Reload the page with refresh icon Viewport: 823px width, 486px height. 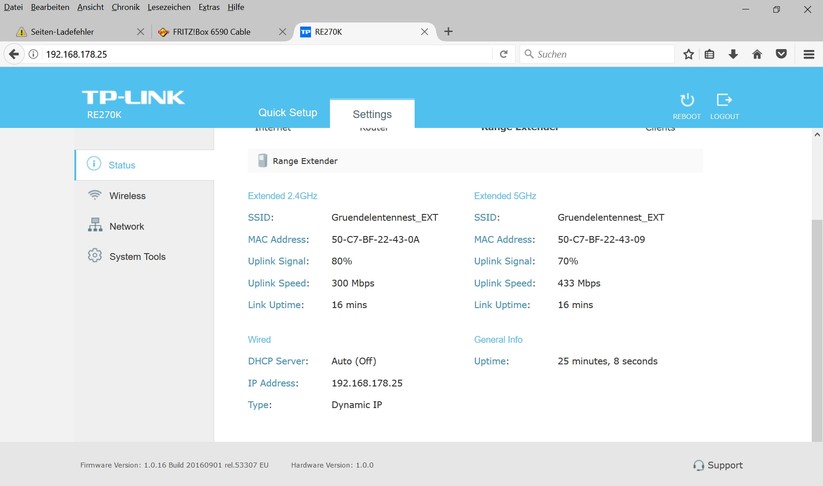coord(504,54)
